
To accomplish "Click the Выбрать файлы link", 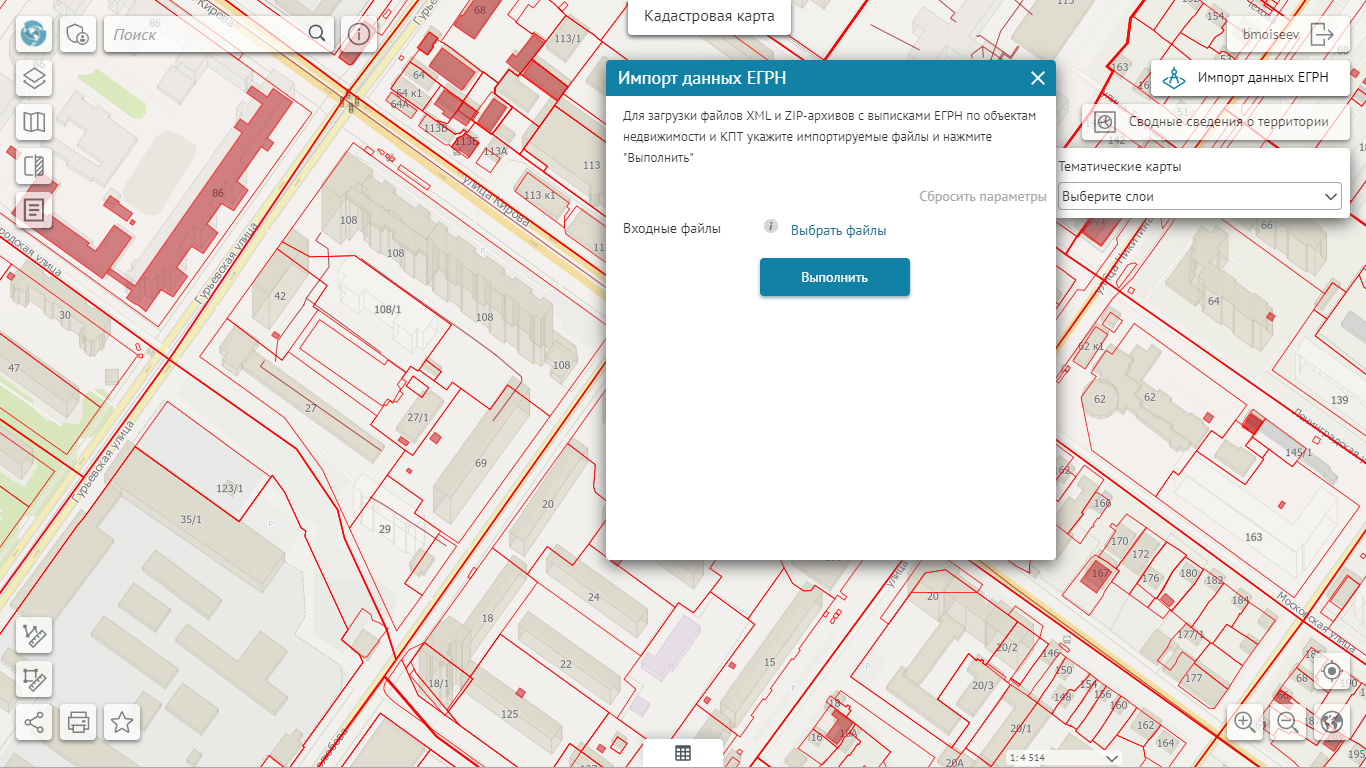I will click(x=838, y=230).
